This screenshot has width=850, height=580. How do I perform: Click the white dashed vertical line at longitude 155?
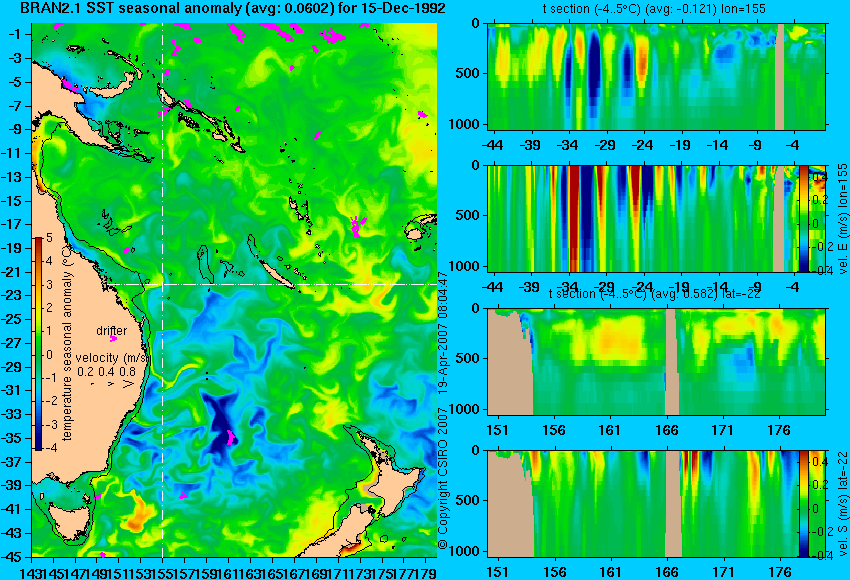(163, 289)
